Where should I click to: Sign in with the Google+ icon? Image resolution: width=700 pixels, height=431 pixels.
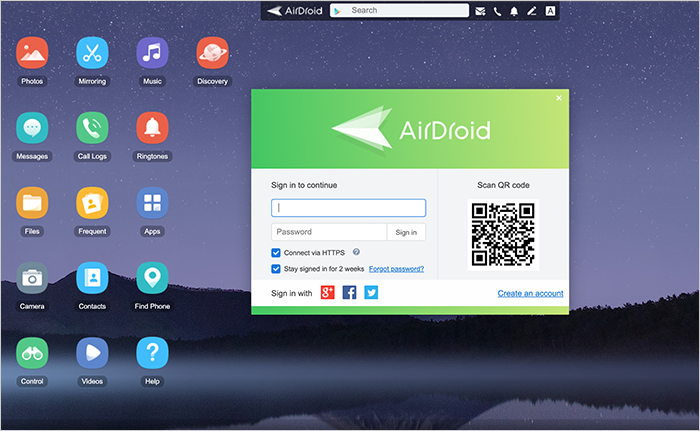tap(328, 293)
